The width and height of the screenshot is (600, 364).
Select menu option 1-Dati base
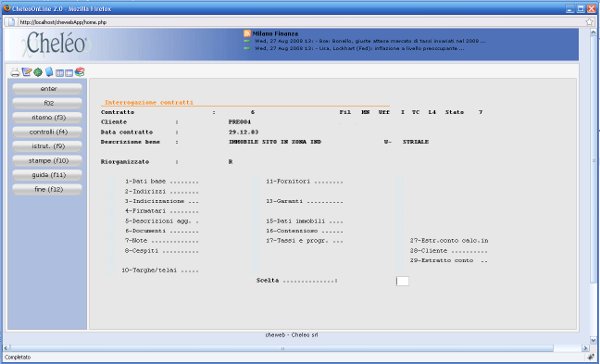162,181
